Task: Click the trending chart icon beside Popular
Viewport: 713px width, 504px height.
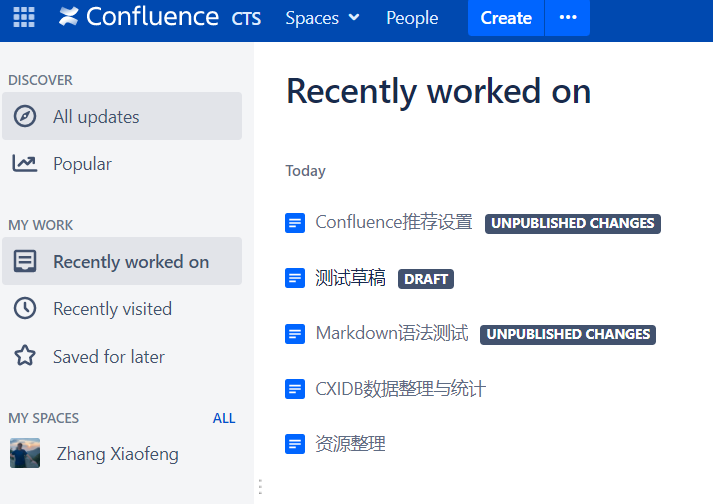Action: point(25,164)
